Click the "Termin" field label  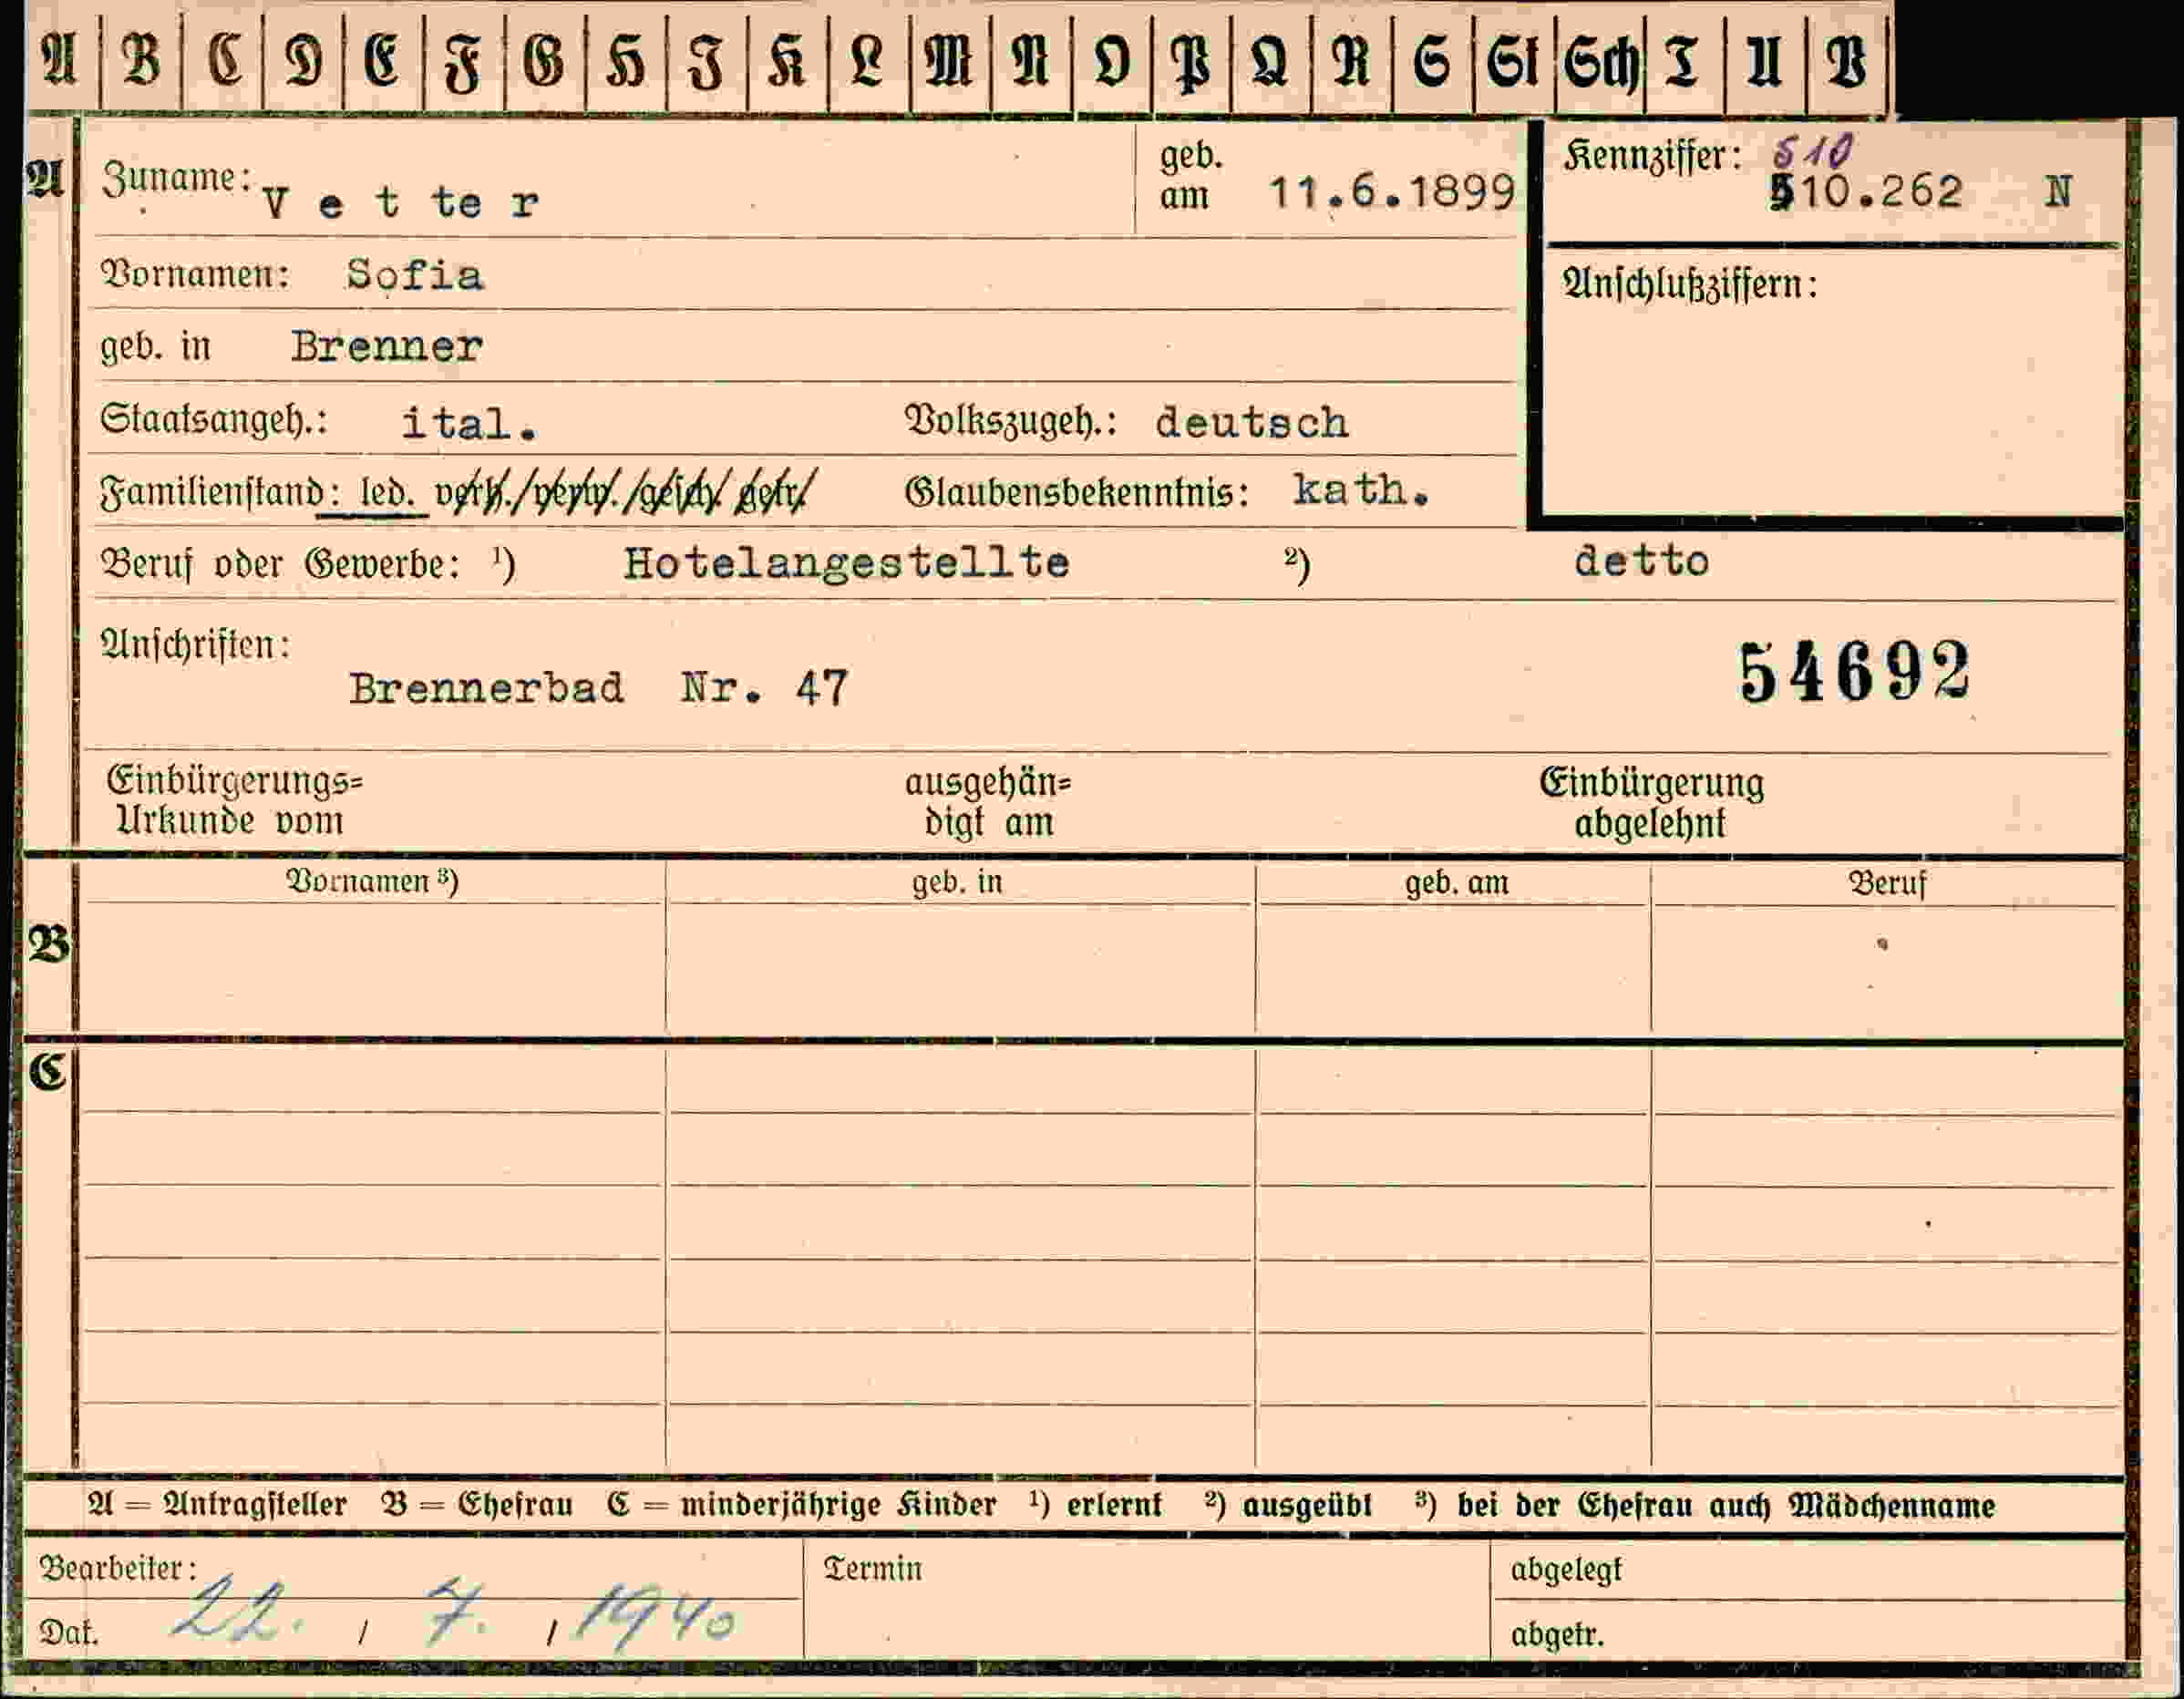872,1568
